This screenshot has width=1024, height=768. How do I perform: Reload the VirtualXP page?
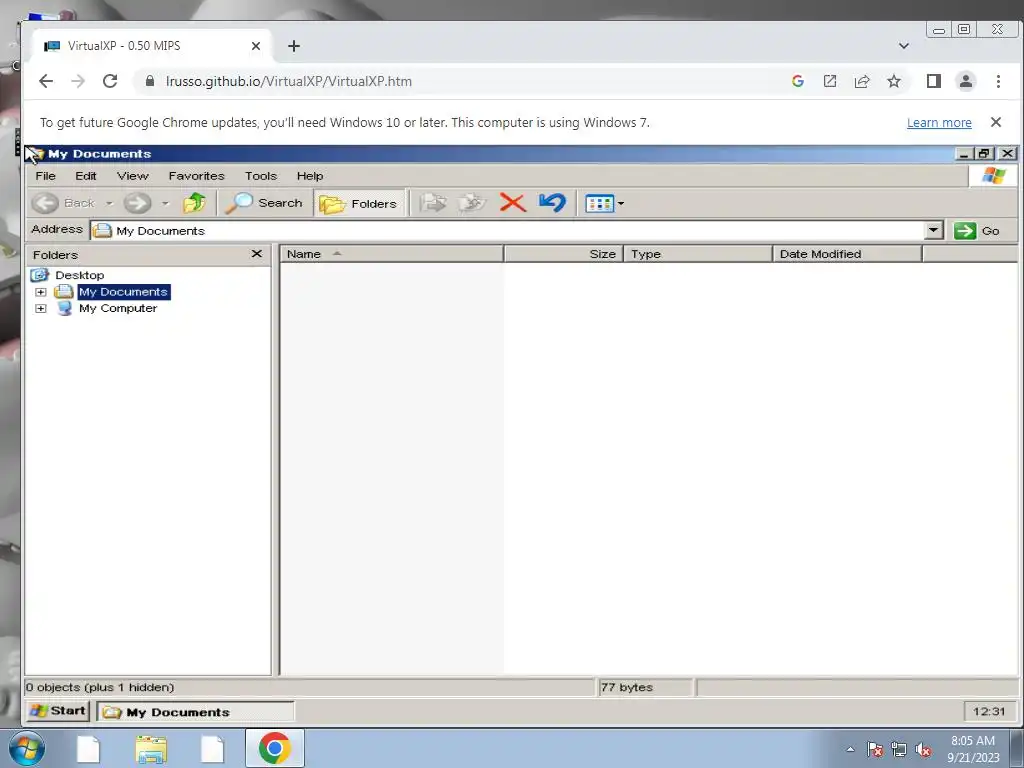pyautogui.click(x=110, y=81)
